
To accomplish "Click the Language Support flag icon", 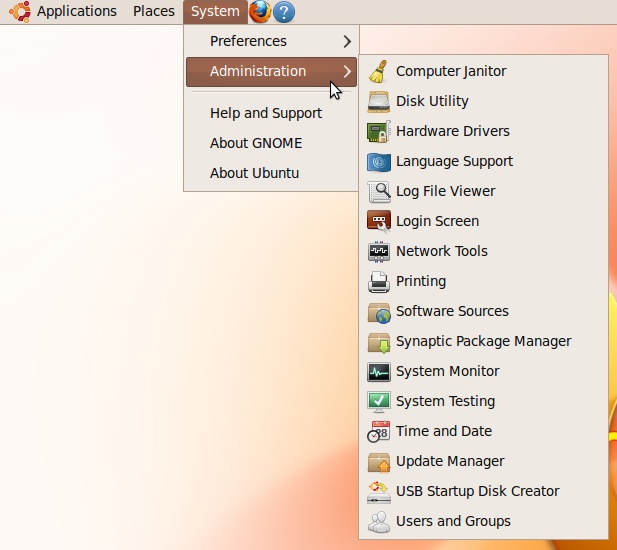I will [379, 162].
